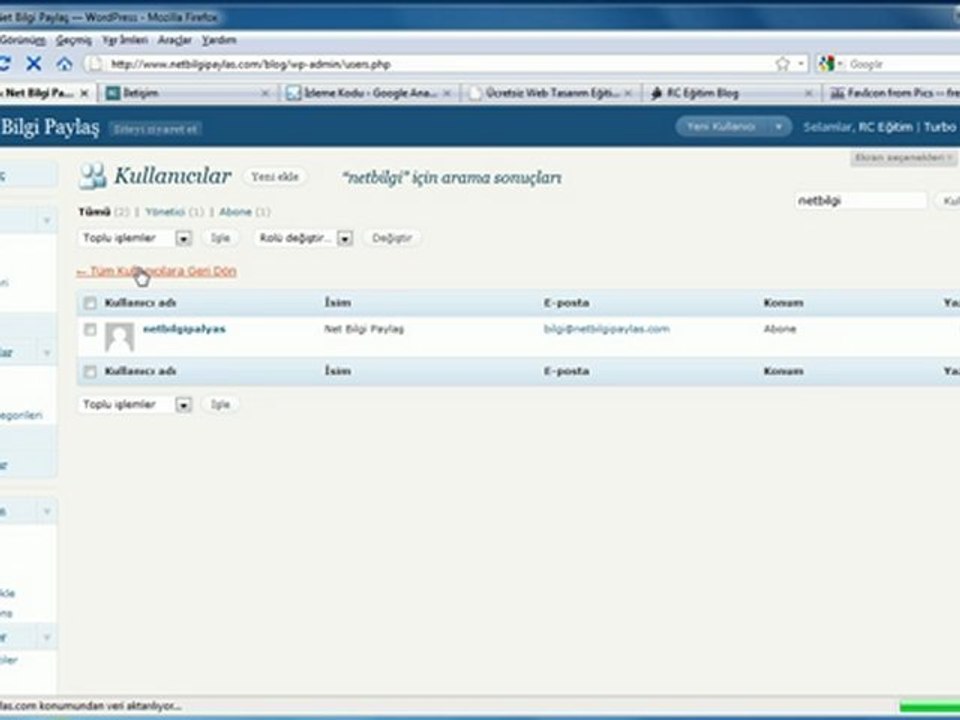This screenshot has width=960, height=720.
Task: Close the Net Bilgi Paylaş tab
Action: tap(84, 93)
